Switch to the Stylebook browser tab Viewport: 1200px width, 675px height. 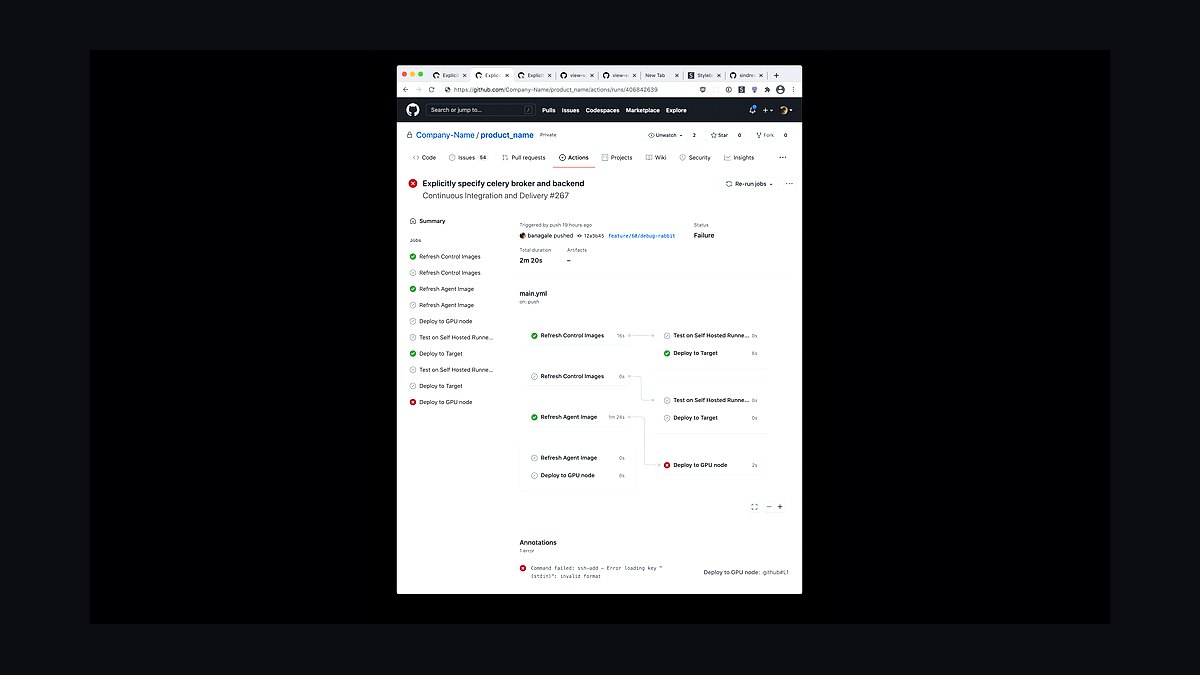tap(703, 75)
